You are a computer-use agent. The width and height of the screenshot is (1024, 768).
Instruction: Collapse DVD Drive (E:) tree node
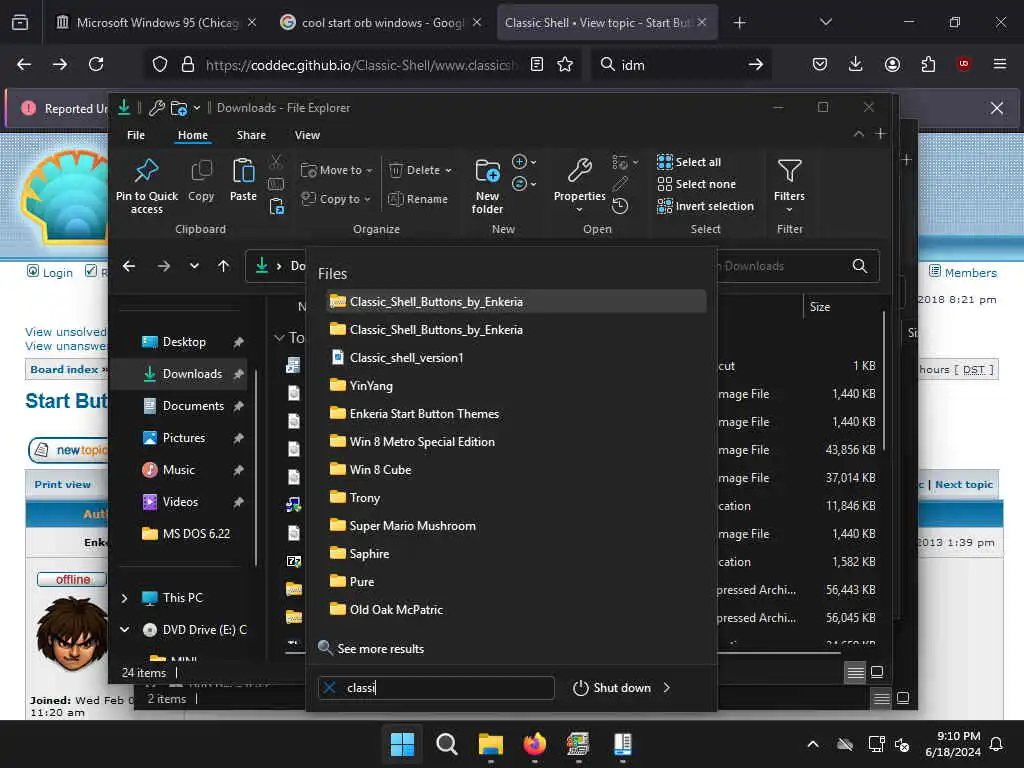125,630
